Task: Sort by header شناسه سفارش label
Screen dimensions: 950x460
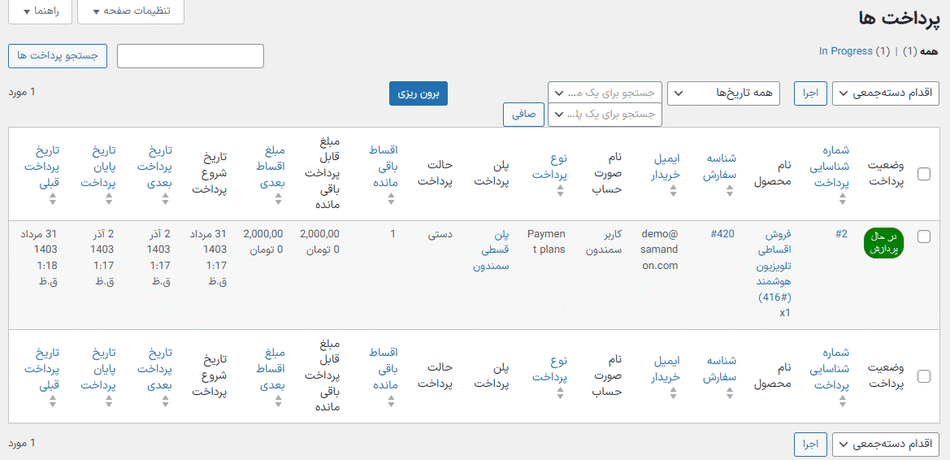Action: point(719,167)
